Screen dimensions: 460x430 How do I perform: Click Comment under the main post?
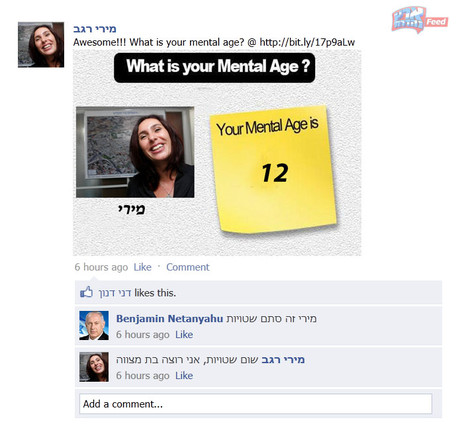(188, 267)
